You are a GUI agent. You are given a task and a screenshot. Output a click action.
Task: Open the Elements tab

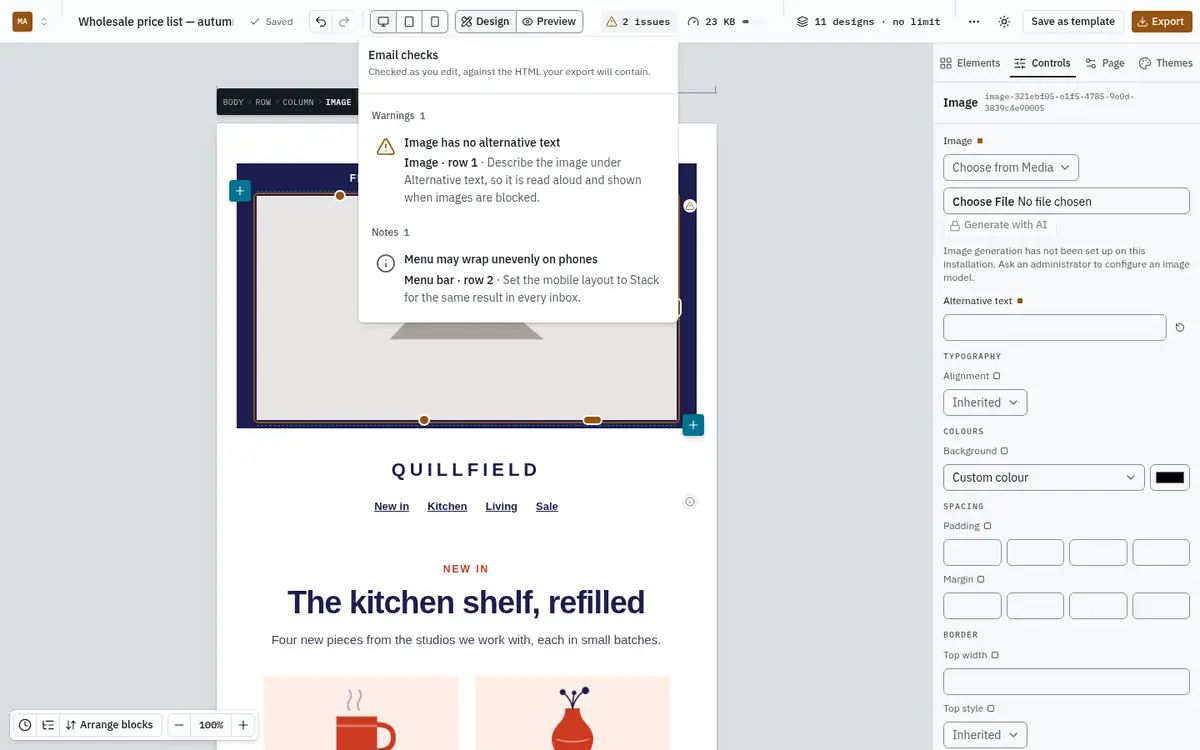pyautogui.click(x=970, y=63)
